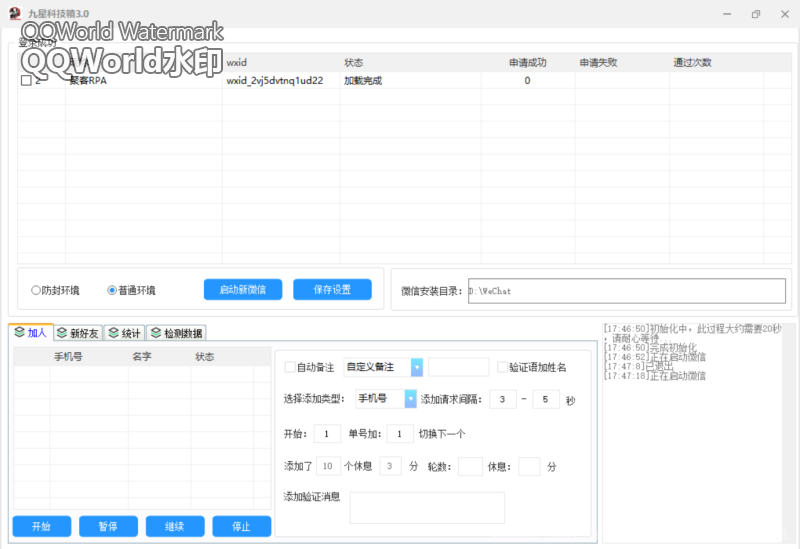The width and height of the screenshot is (800, 549).
Task: Choose the 普通环境 radio option
Action: [x=112, y=290]
